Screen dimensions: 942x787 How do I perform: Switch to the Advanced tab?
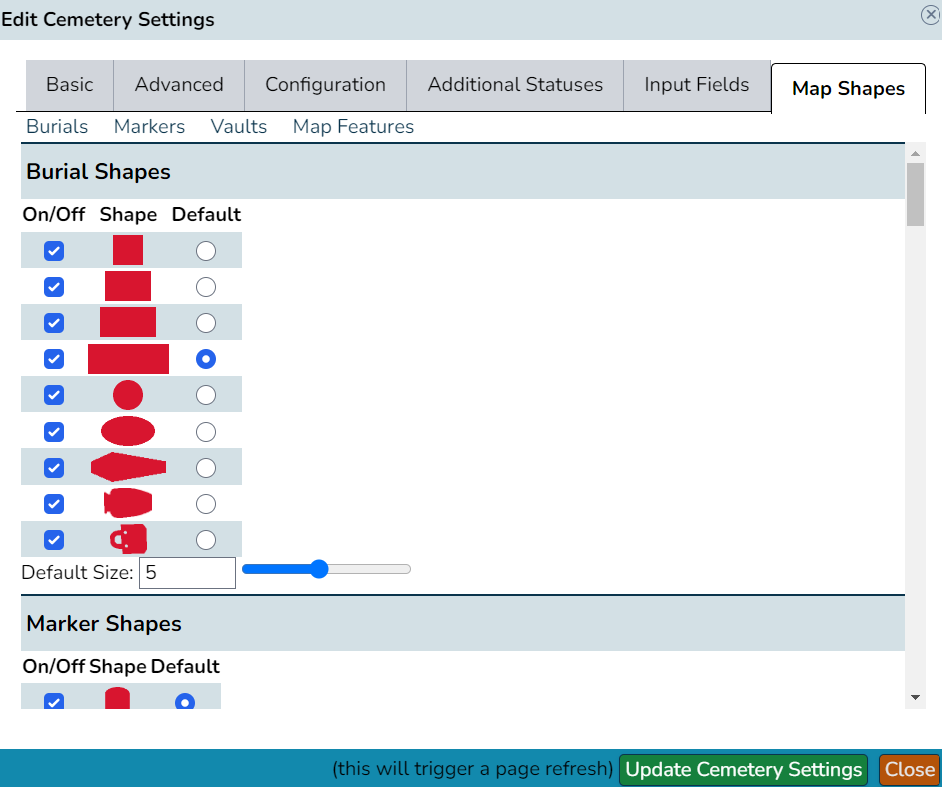tap(178, 85)
